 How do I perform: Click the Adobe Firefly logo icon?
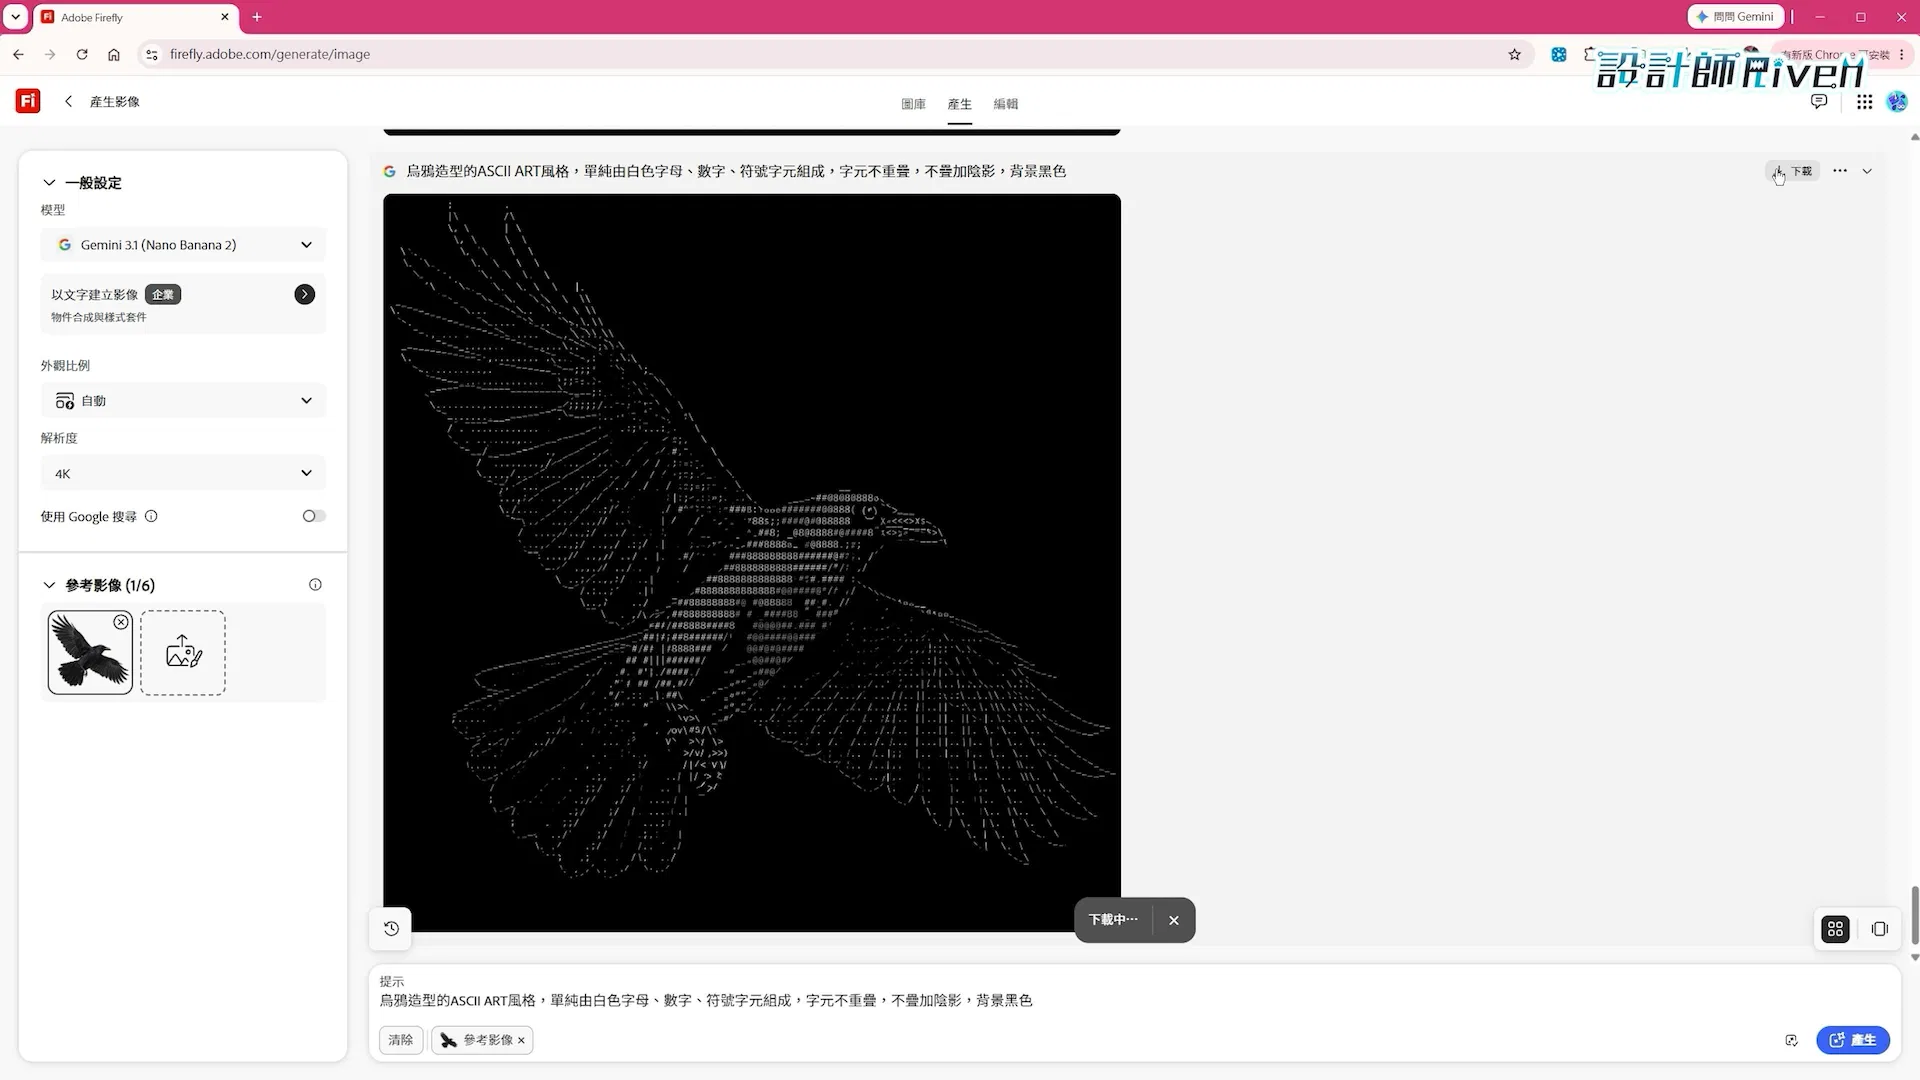click(x=28, y=101)
